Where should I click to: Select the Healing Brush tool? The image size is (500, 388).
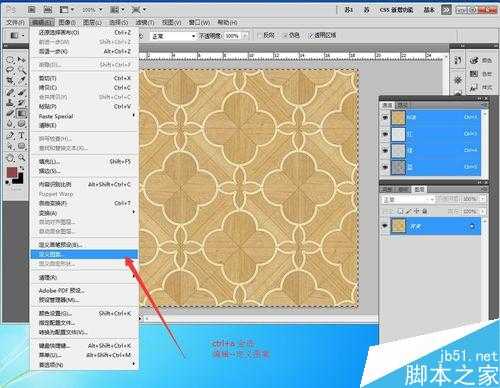coord(10,92)
